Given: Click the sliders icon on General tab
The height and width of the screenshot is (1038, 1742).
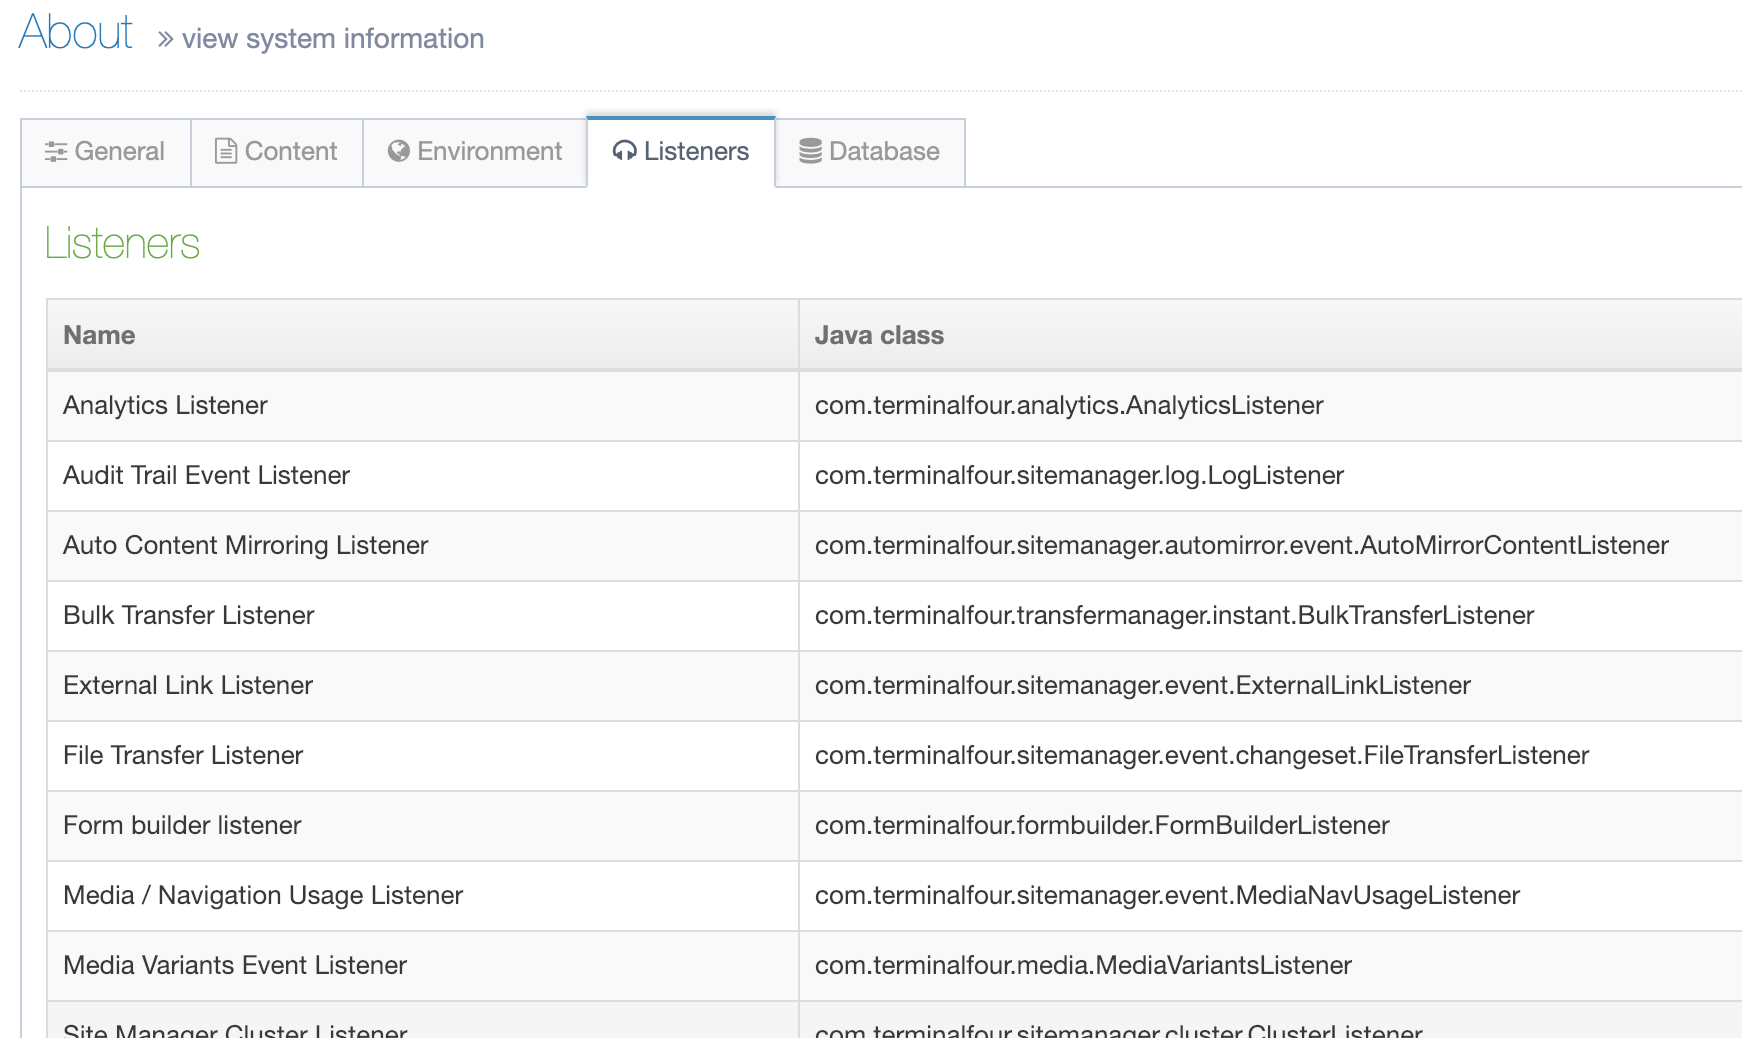Looking at the screenshot, I should click(x=56, y=152).
